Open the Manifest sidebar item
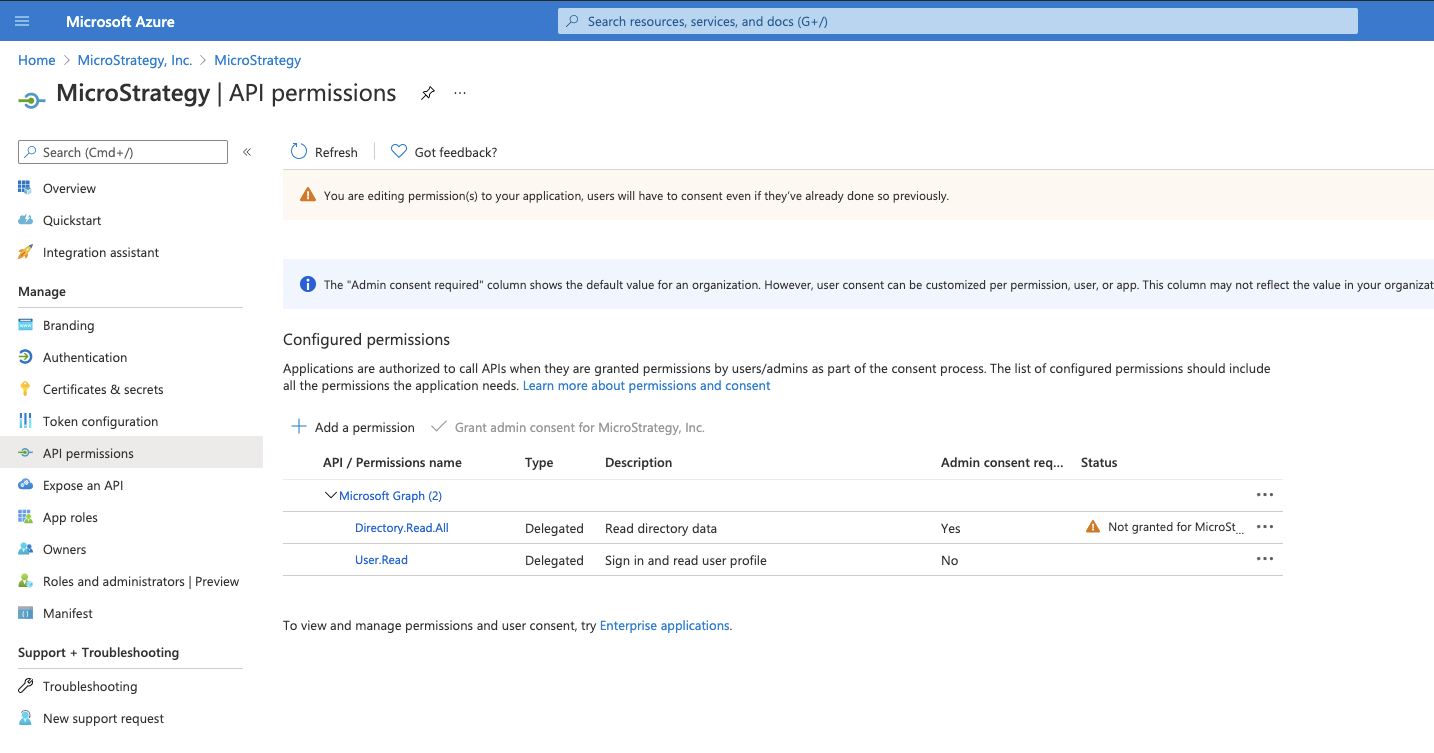1434x753 pixels. (68, 613)
